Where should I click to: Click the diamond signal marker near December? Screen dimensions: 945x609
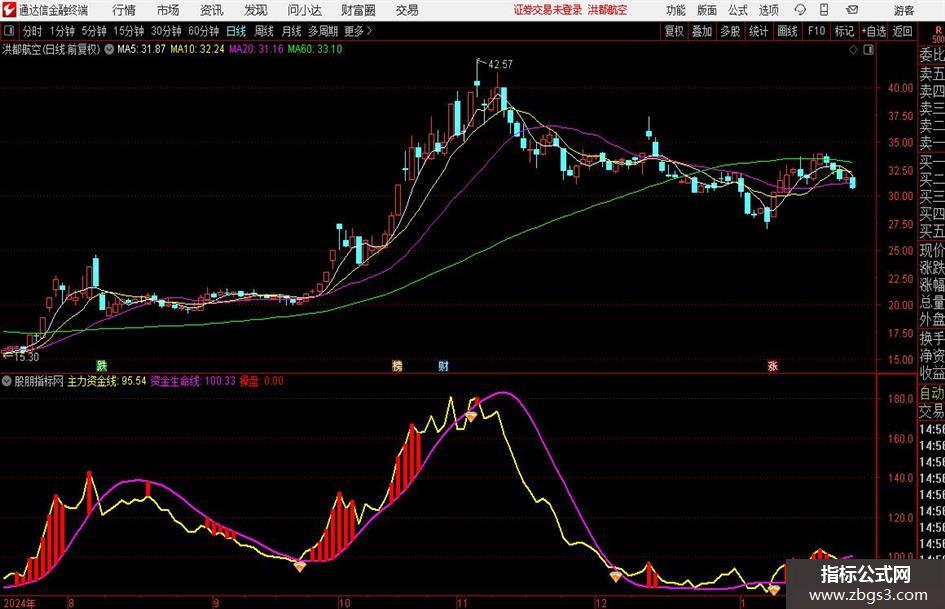[x=615, y=576]
